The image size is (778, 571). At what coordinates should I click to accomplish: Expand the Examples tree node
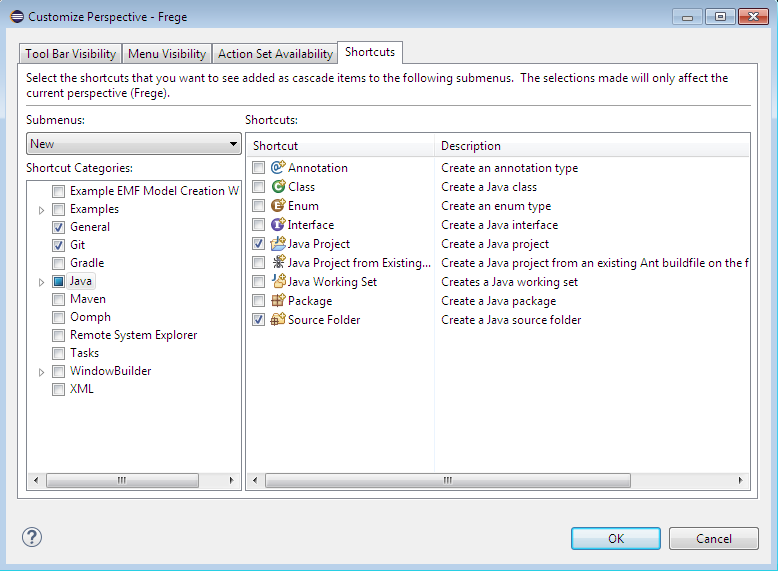coord(41,210)
